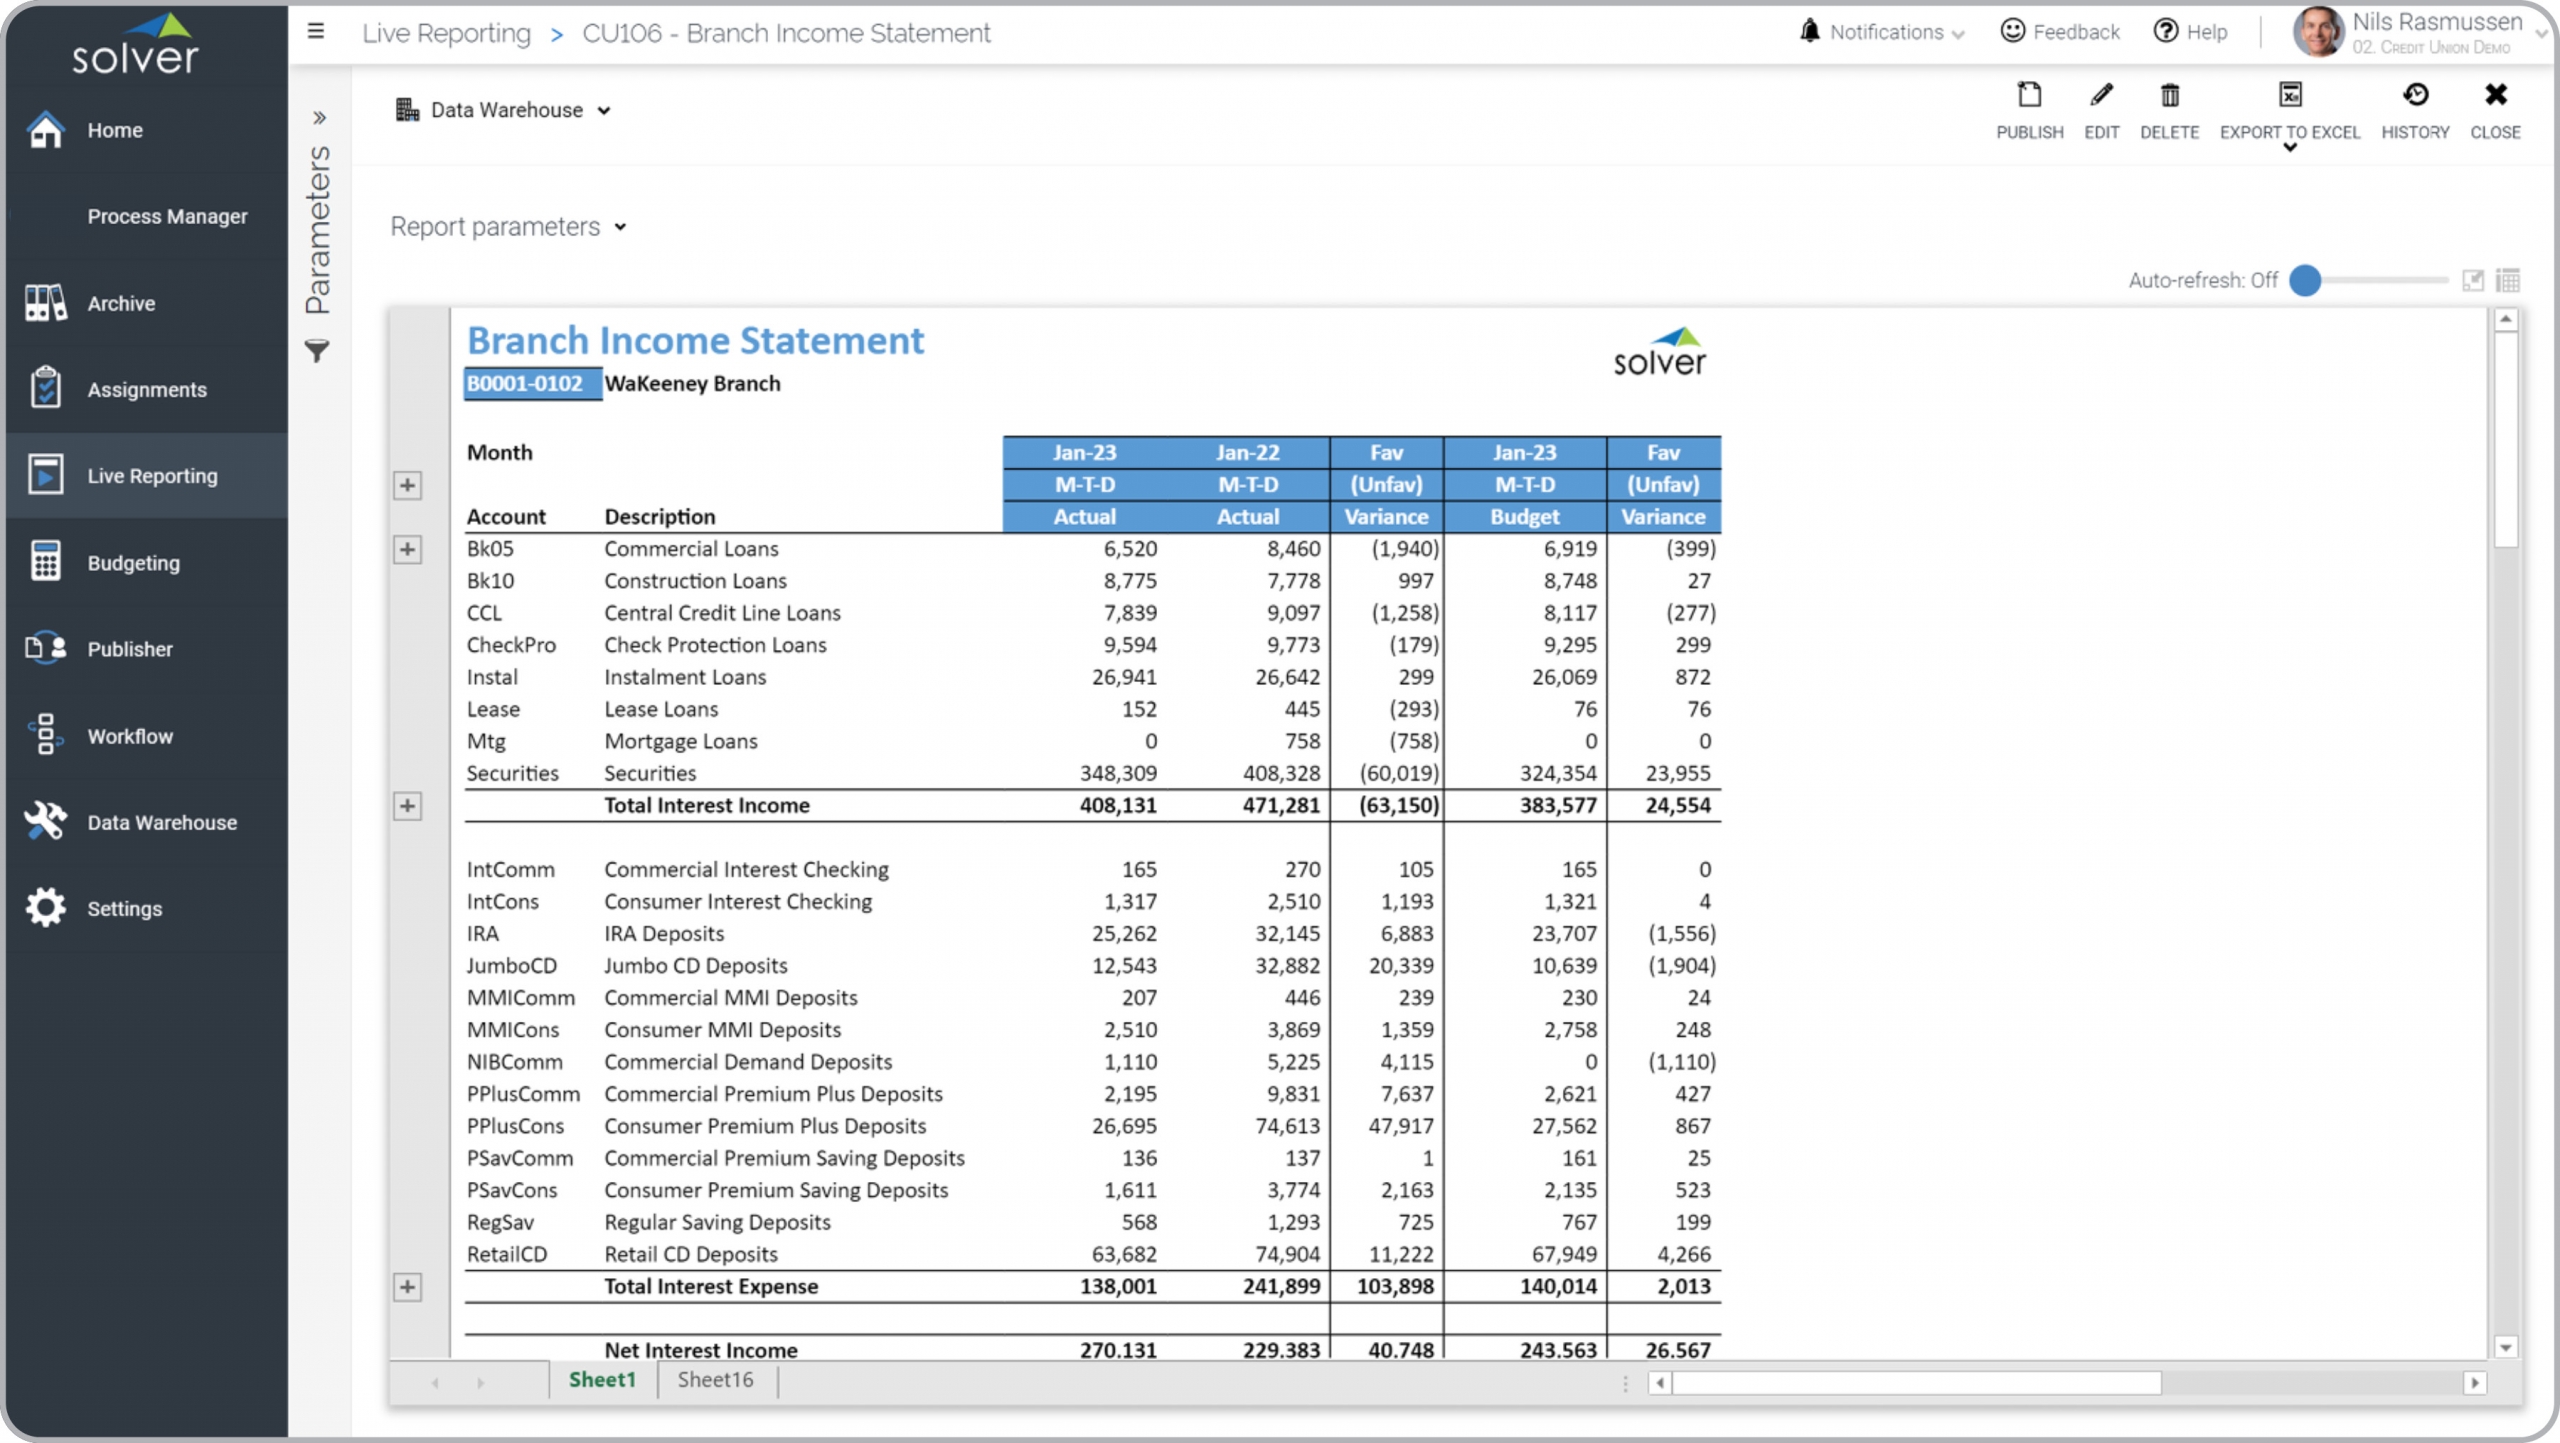Viewport: 2560px width, 1443px height.
Task: Open the Data Warehouse dropdown
Action: point(505,110)
